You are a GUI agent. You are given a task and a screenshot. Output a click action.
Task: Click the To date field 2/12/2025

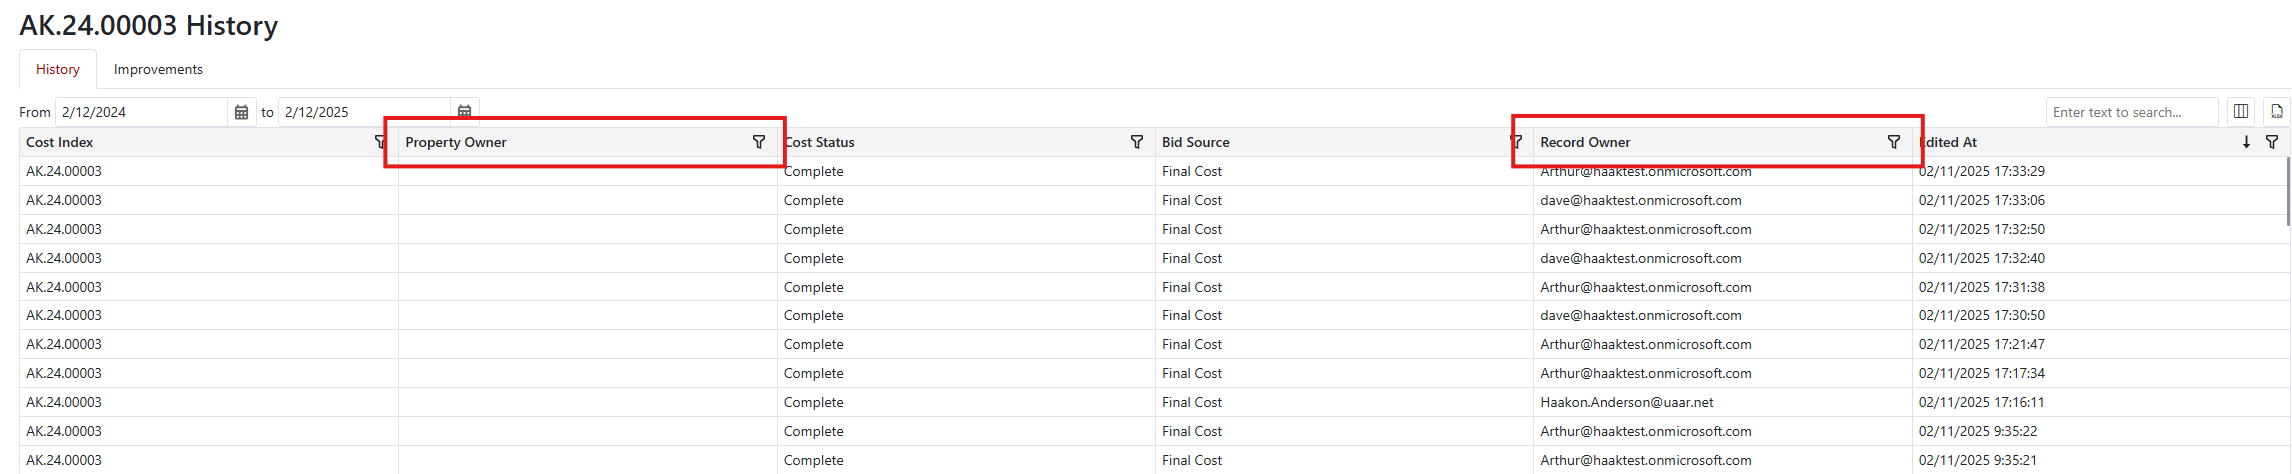(x=363, y=112)
